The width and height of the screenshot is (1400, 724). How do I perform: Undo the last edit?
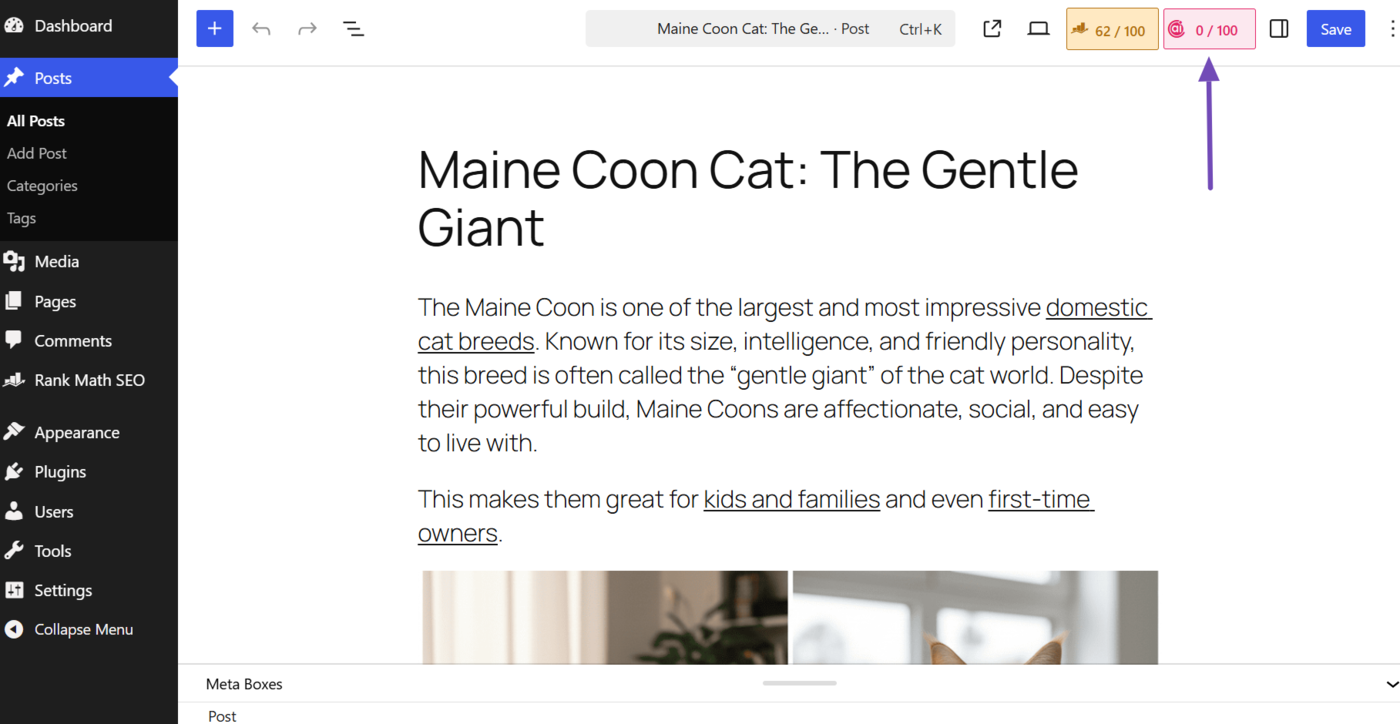click(261, 29)
